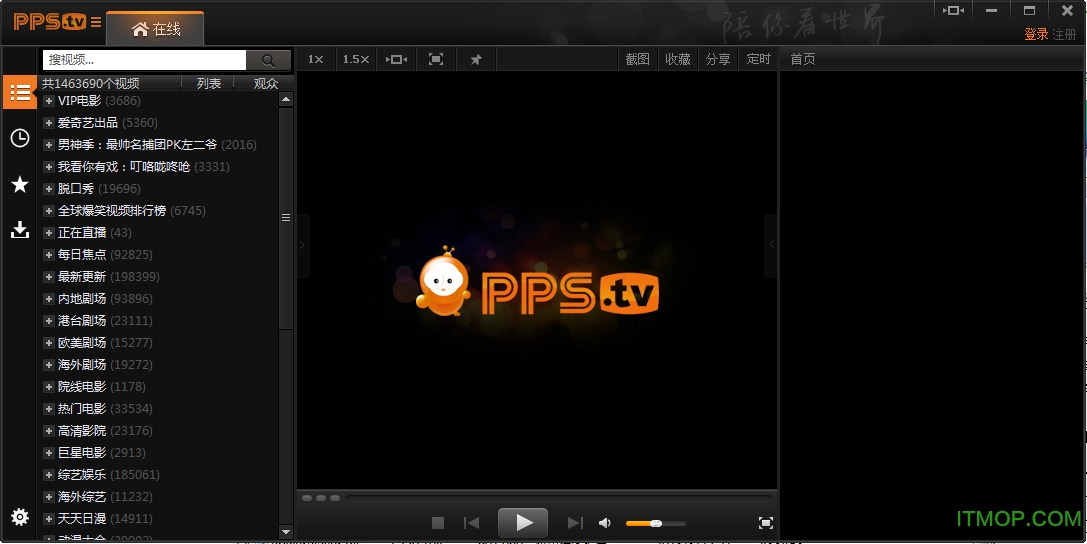This screenshot has height=544, width=1087.
Task: Open the PPS.tv main menu icon
Action: (96, 22)
